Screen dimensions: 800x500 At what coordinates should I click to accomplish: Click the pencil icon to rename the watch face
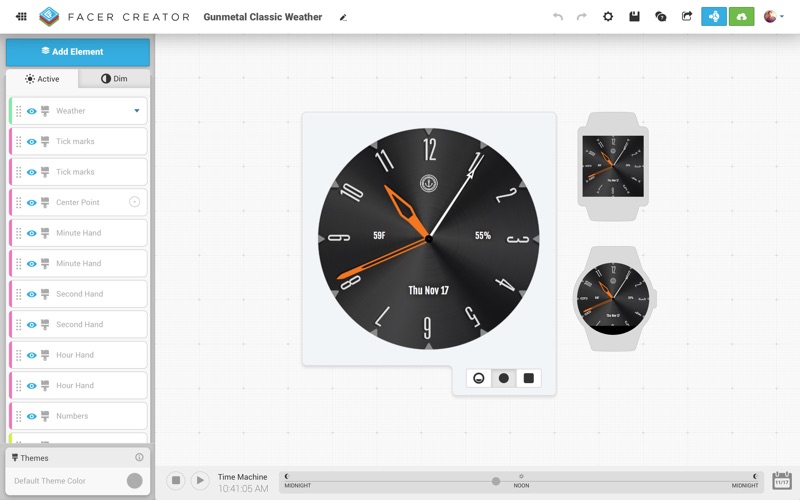343,17
